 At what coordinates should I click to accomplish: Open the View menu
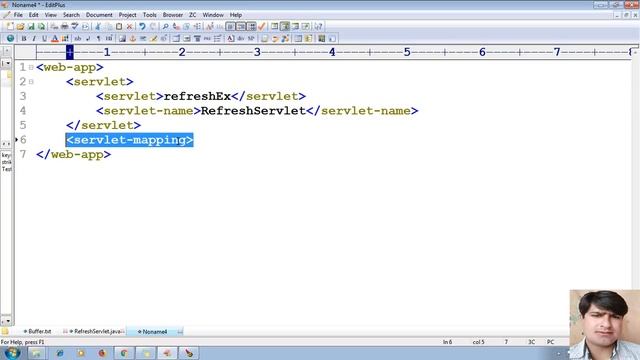click(51, 15)
